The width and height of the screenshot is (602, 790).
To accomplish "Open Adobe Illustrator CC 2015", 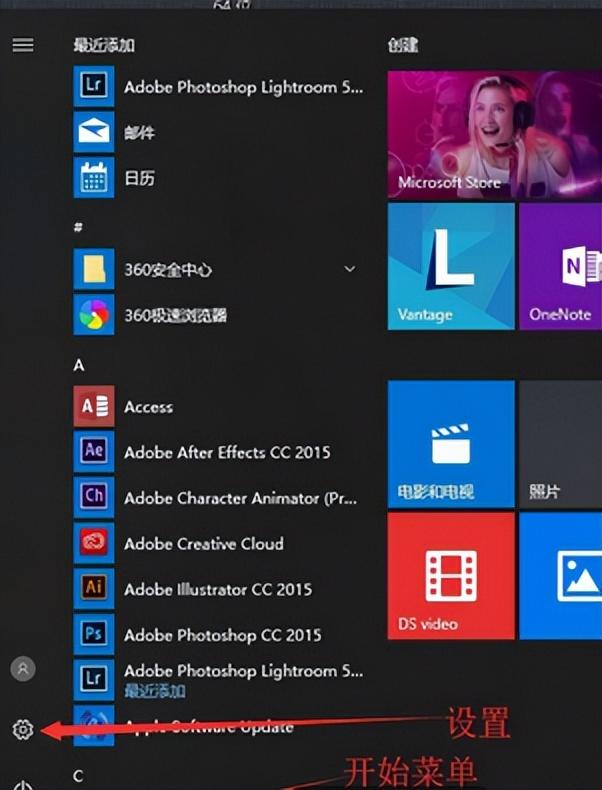I will 216,589.
